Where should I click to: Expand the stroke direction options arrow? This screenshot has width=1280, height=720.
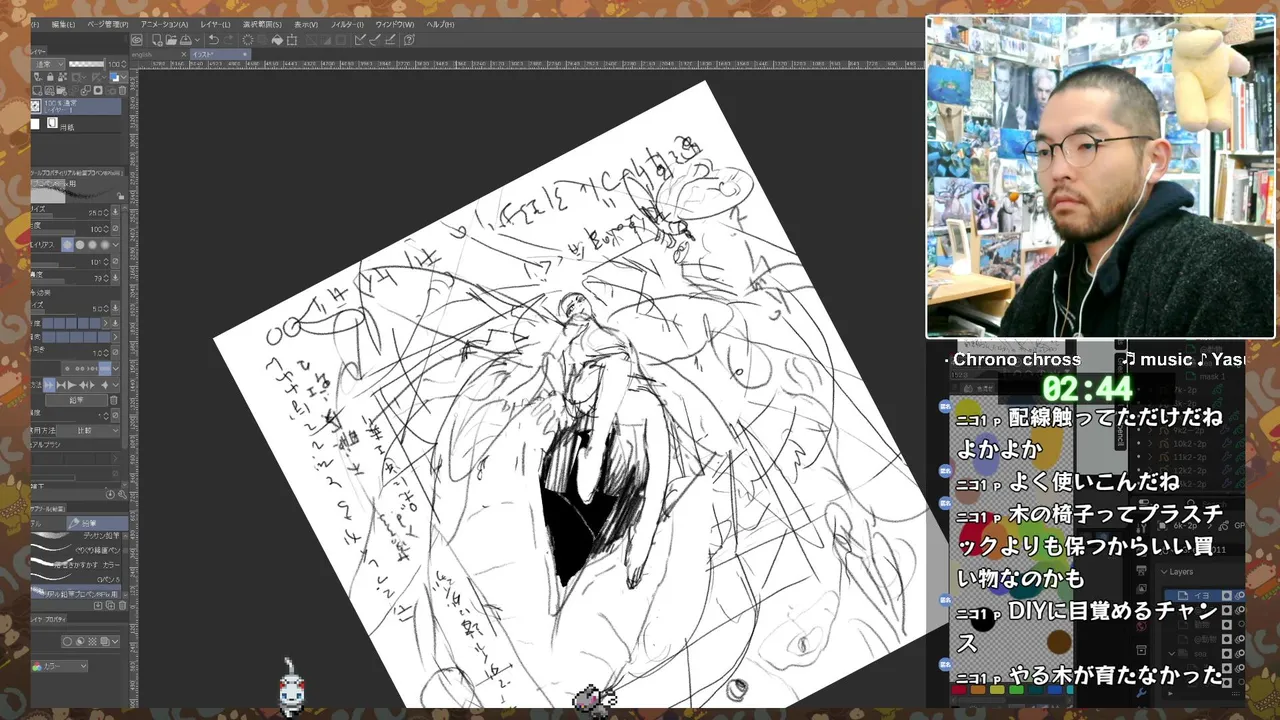pos(116,384)
